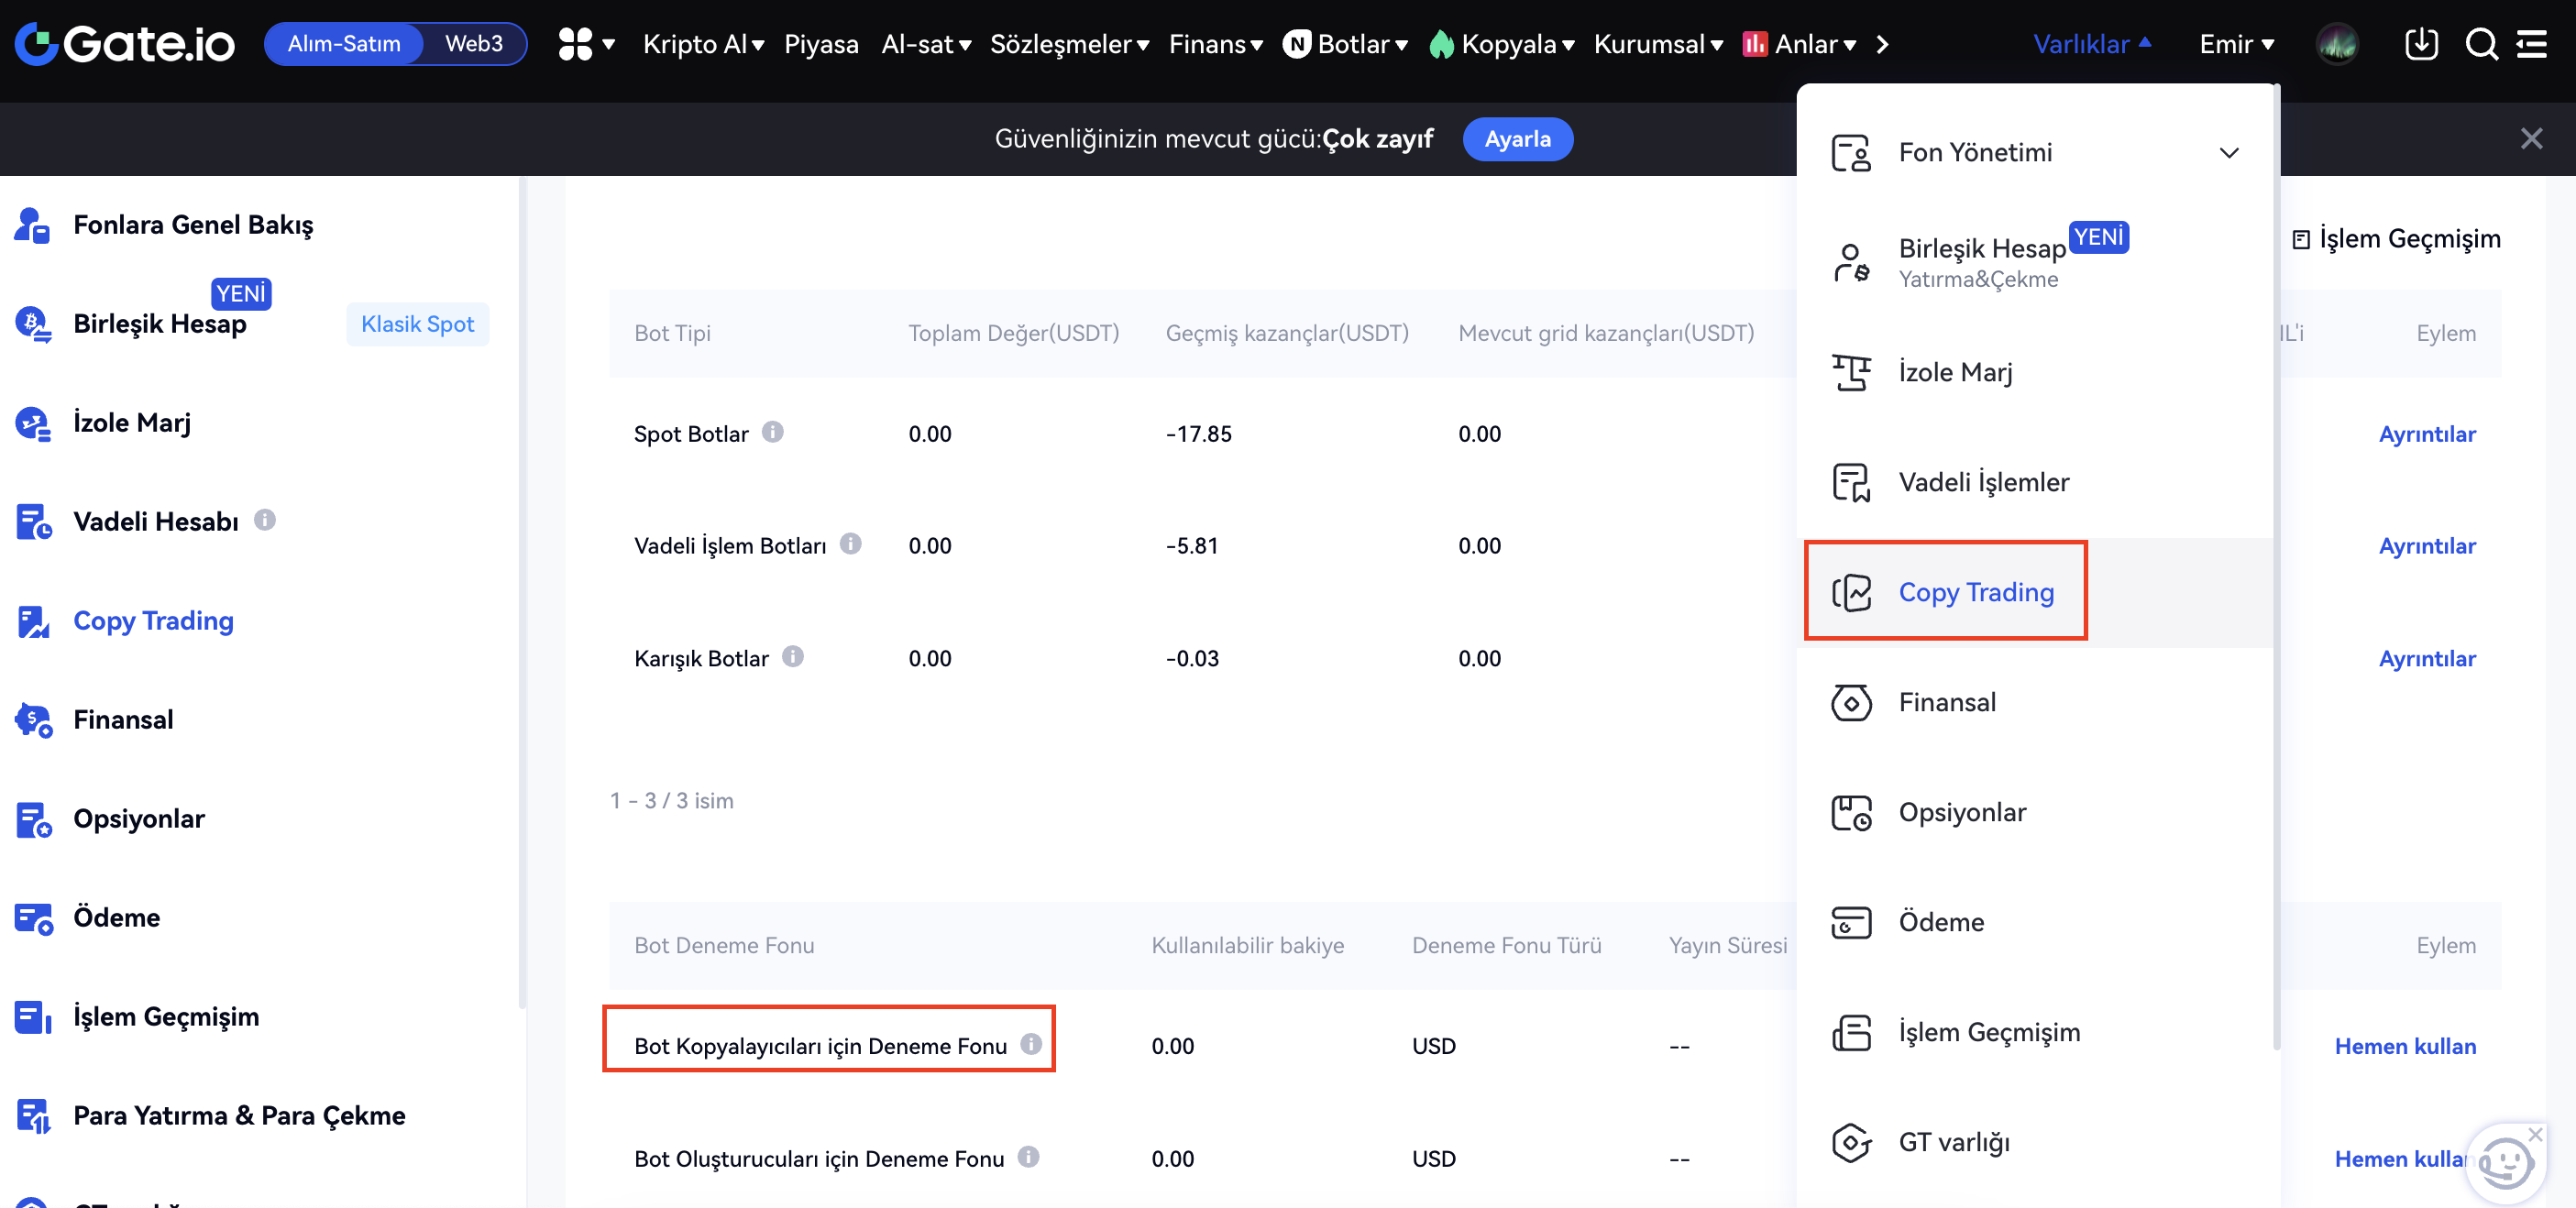Click the user profile avatar
Image resolution: width=2576 pixels, height=1208 pixels.
click(x=2337, y=44)
